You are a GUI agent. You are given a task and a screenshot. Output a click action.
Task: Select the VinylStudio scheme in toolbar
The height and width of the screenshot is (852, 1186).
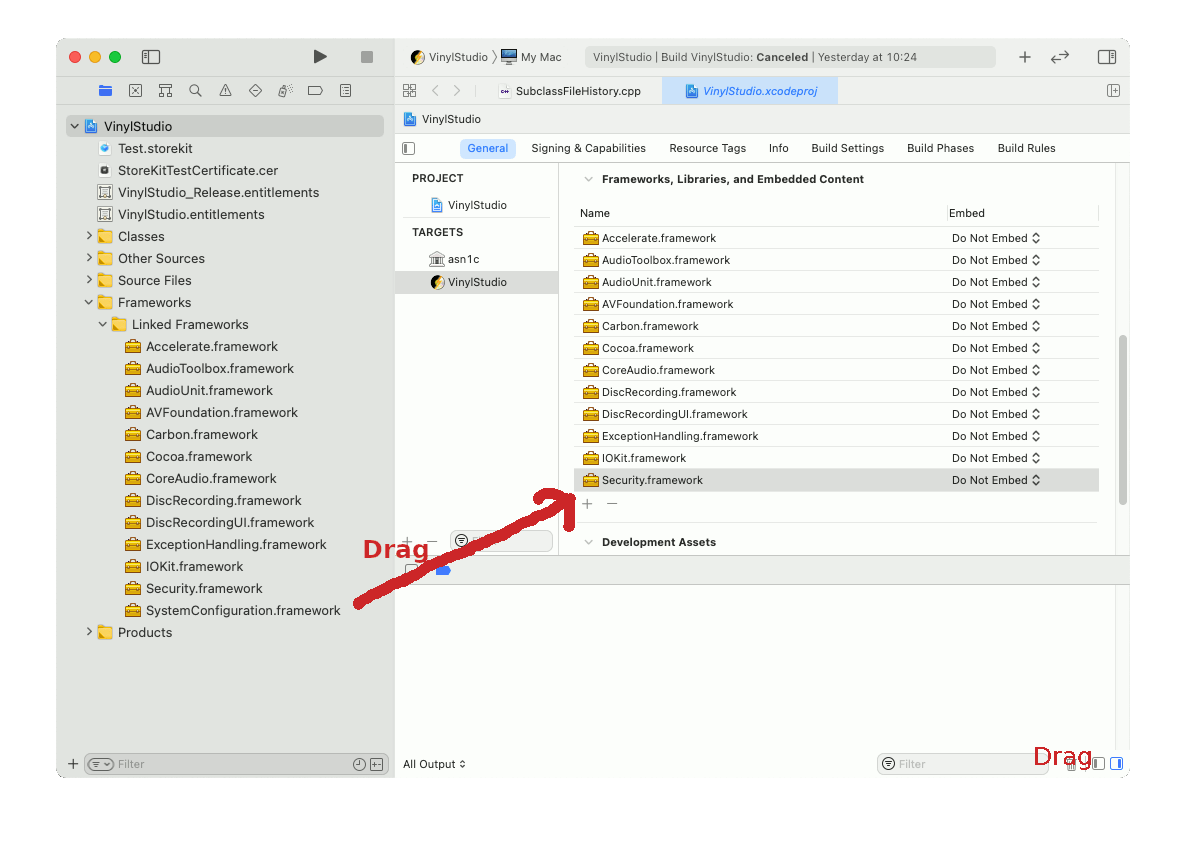point(449,57)
